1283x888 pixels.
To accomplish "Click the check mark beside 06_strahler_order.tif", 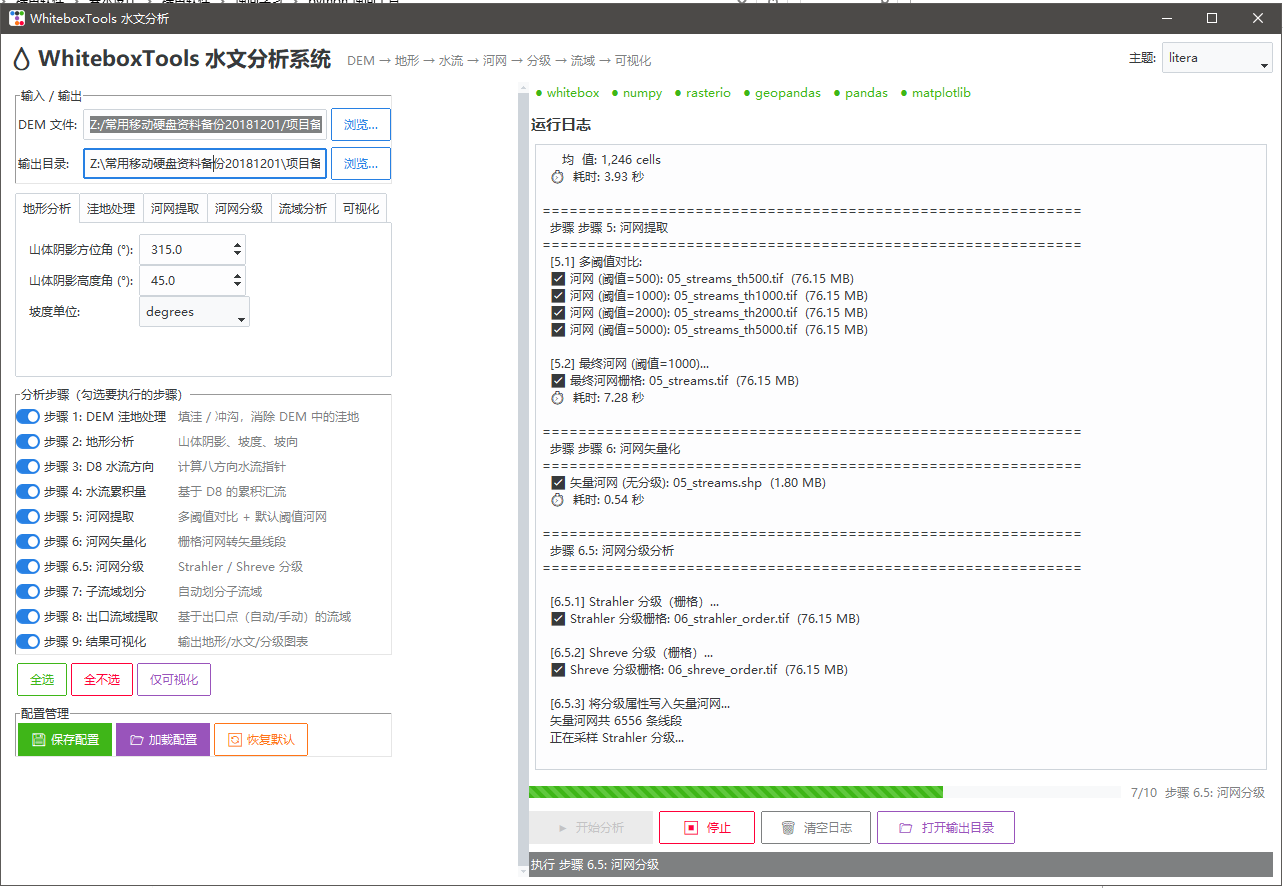I will coord(558,619).
